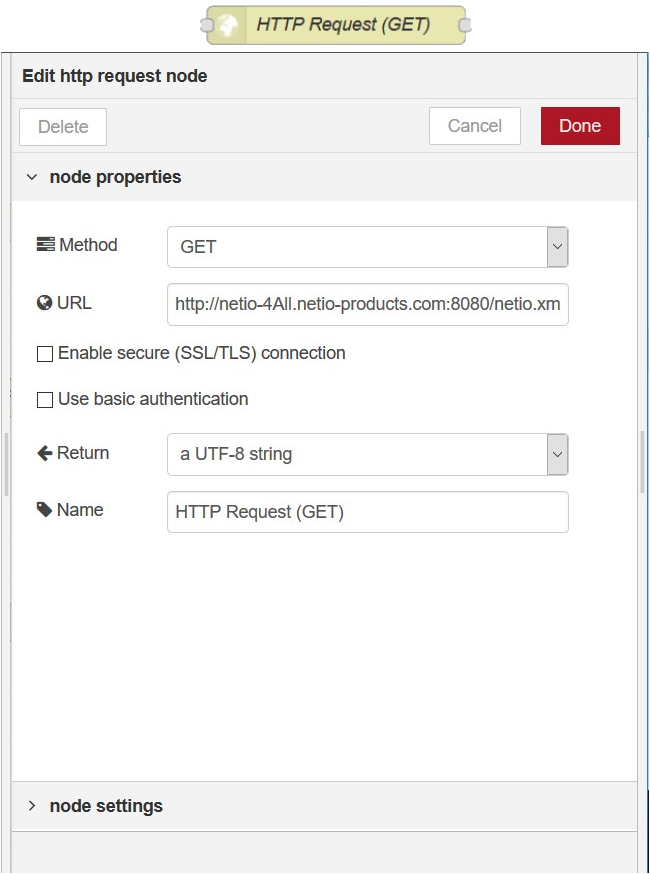Viewport: 650px width, 874px height.
Task: Click the right-edge panel resize handle
Action: 643,461
